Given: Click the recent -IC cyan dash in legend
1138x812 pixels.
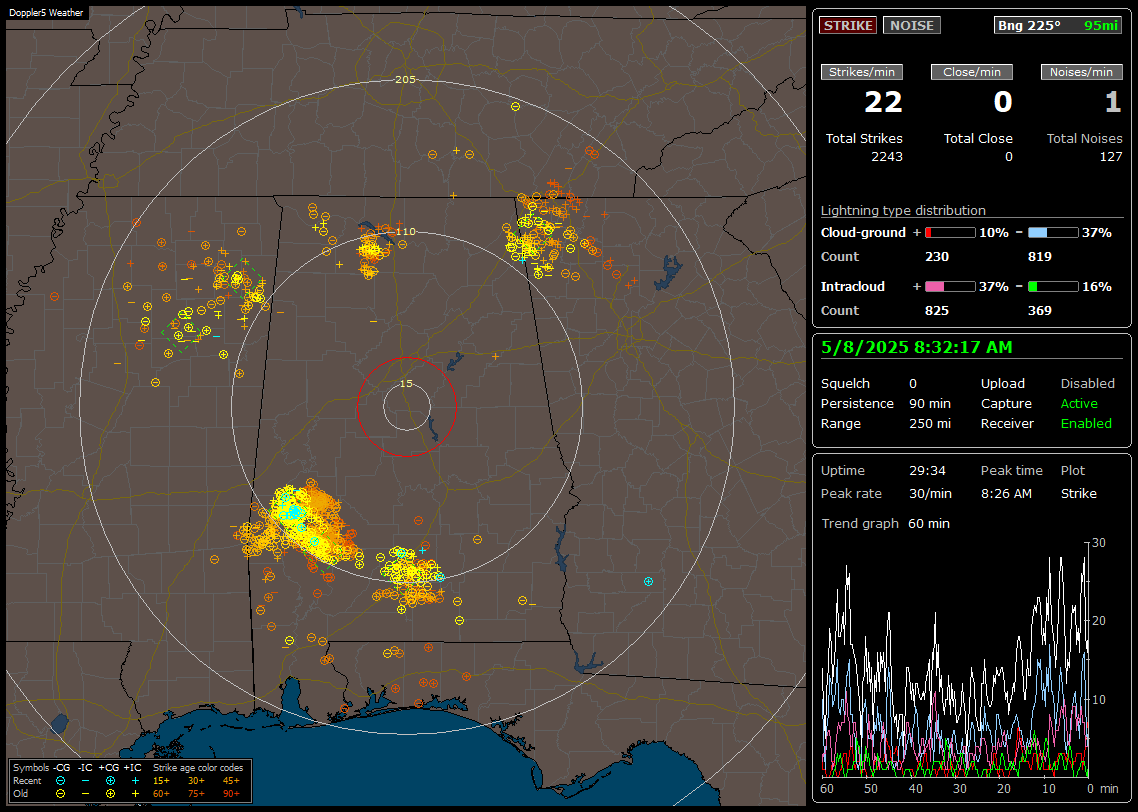Looking at the screenshot, I should tap(85, 781).
